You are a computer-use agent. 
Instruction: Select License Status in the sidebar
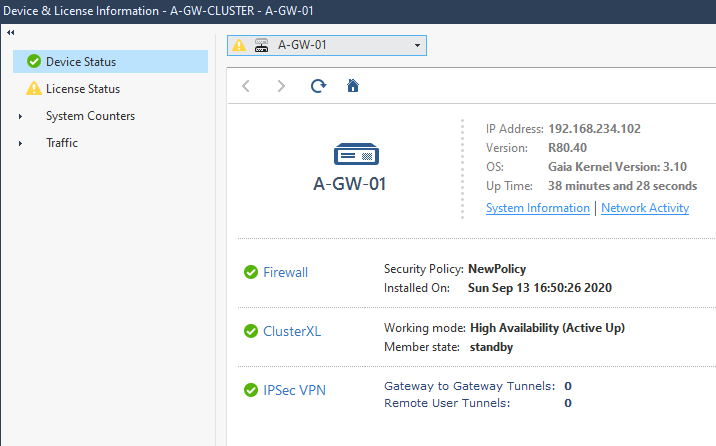(83, 89)
